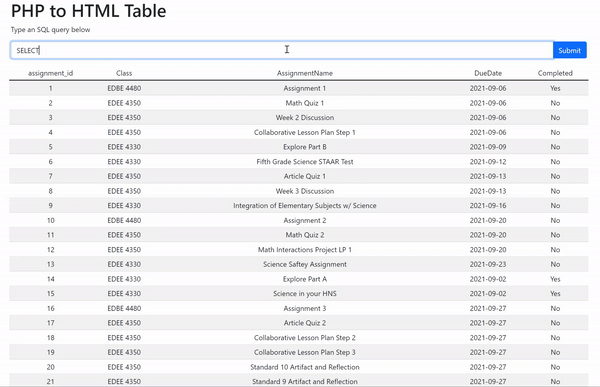600x387 pixels.
Task: Select 'Collaborative Lesson Plan Step 1' cell
Action: point(305,132)
